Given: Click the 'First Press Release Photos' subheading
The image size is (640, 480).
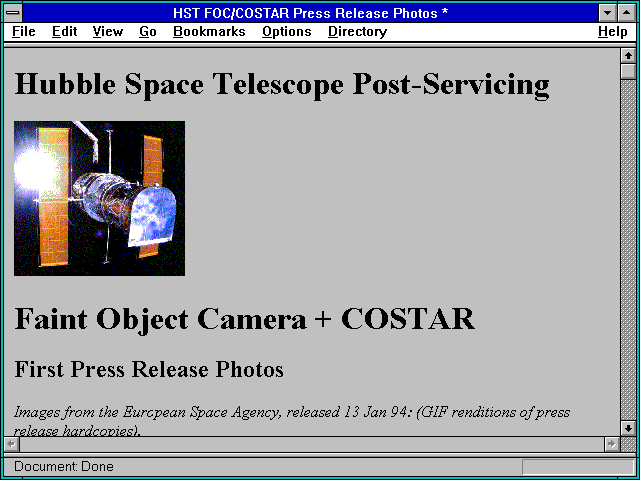Looking at the screenshot, I should click(149, 369).
